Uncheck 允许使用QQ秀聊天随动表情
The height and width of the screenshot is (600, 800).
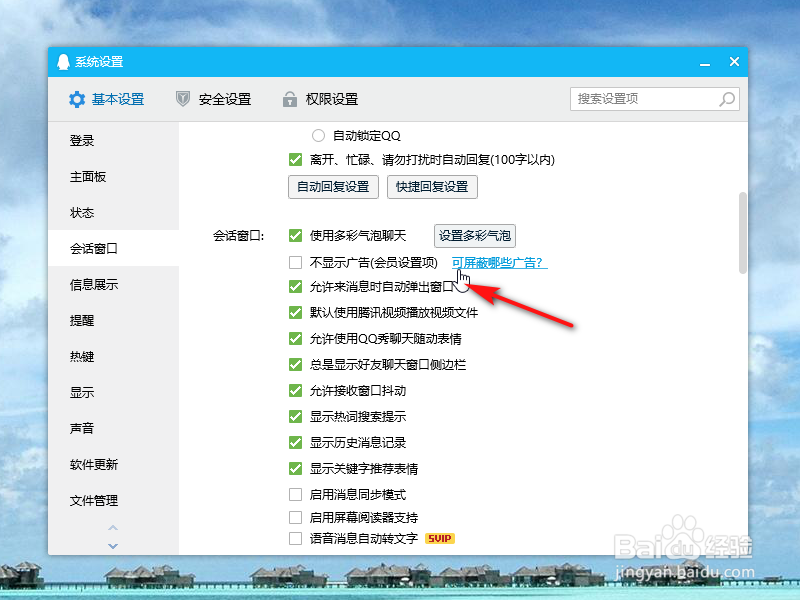(295, 338)
